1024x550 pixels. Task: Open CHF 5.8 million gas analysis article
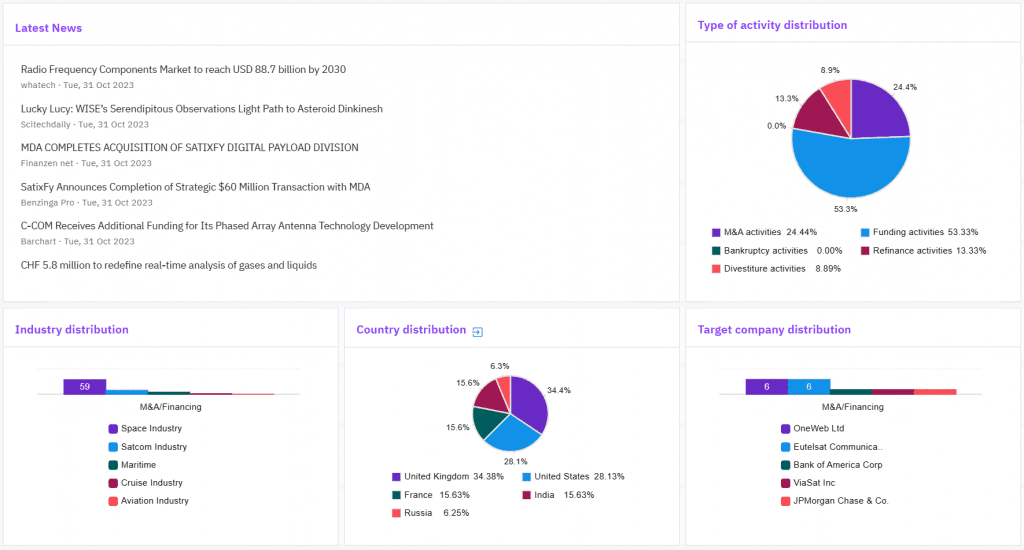tap(168, 266)
